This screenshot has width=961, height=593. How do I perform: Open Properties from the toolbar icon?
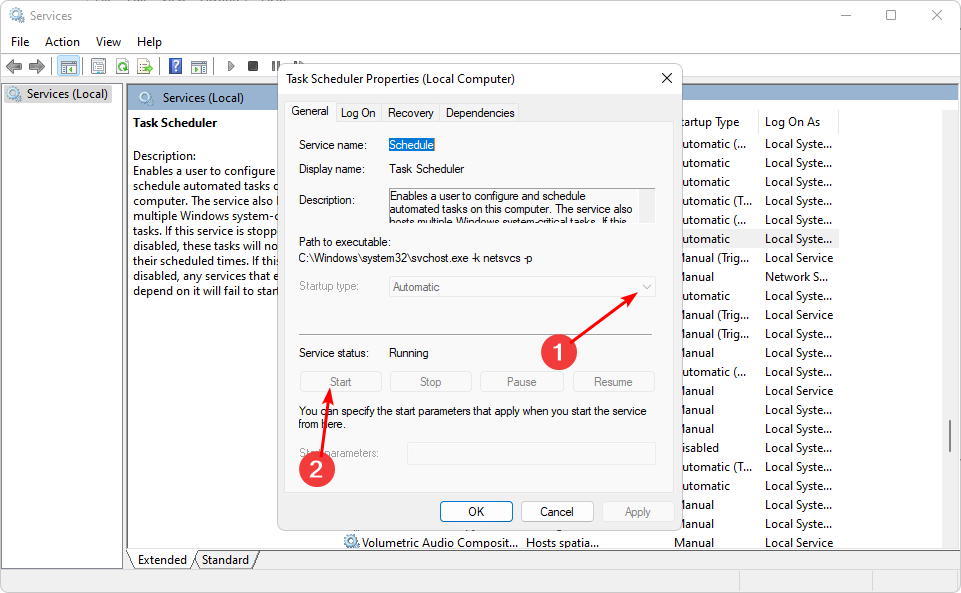click(x=98, y=66)
